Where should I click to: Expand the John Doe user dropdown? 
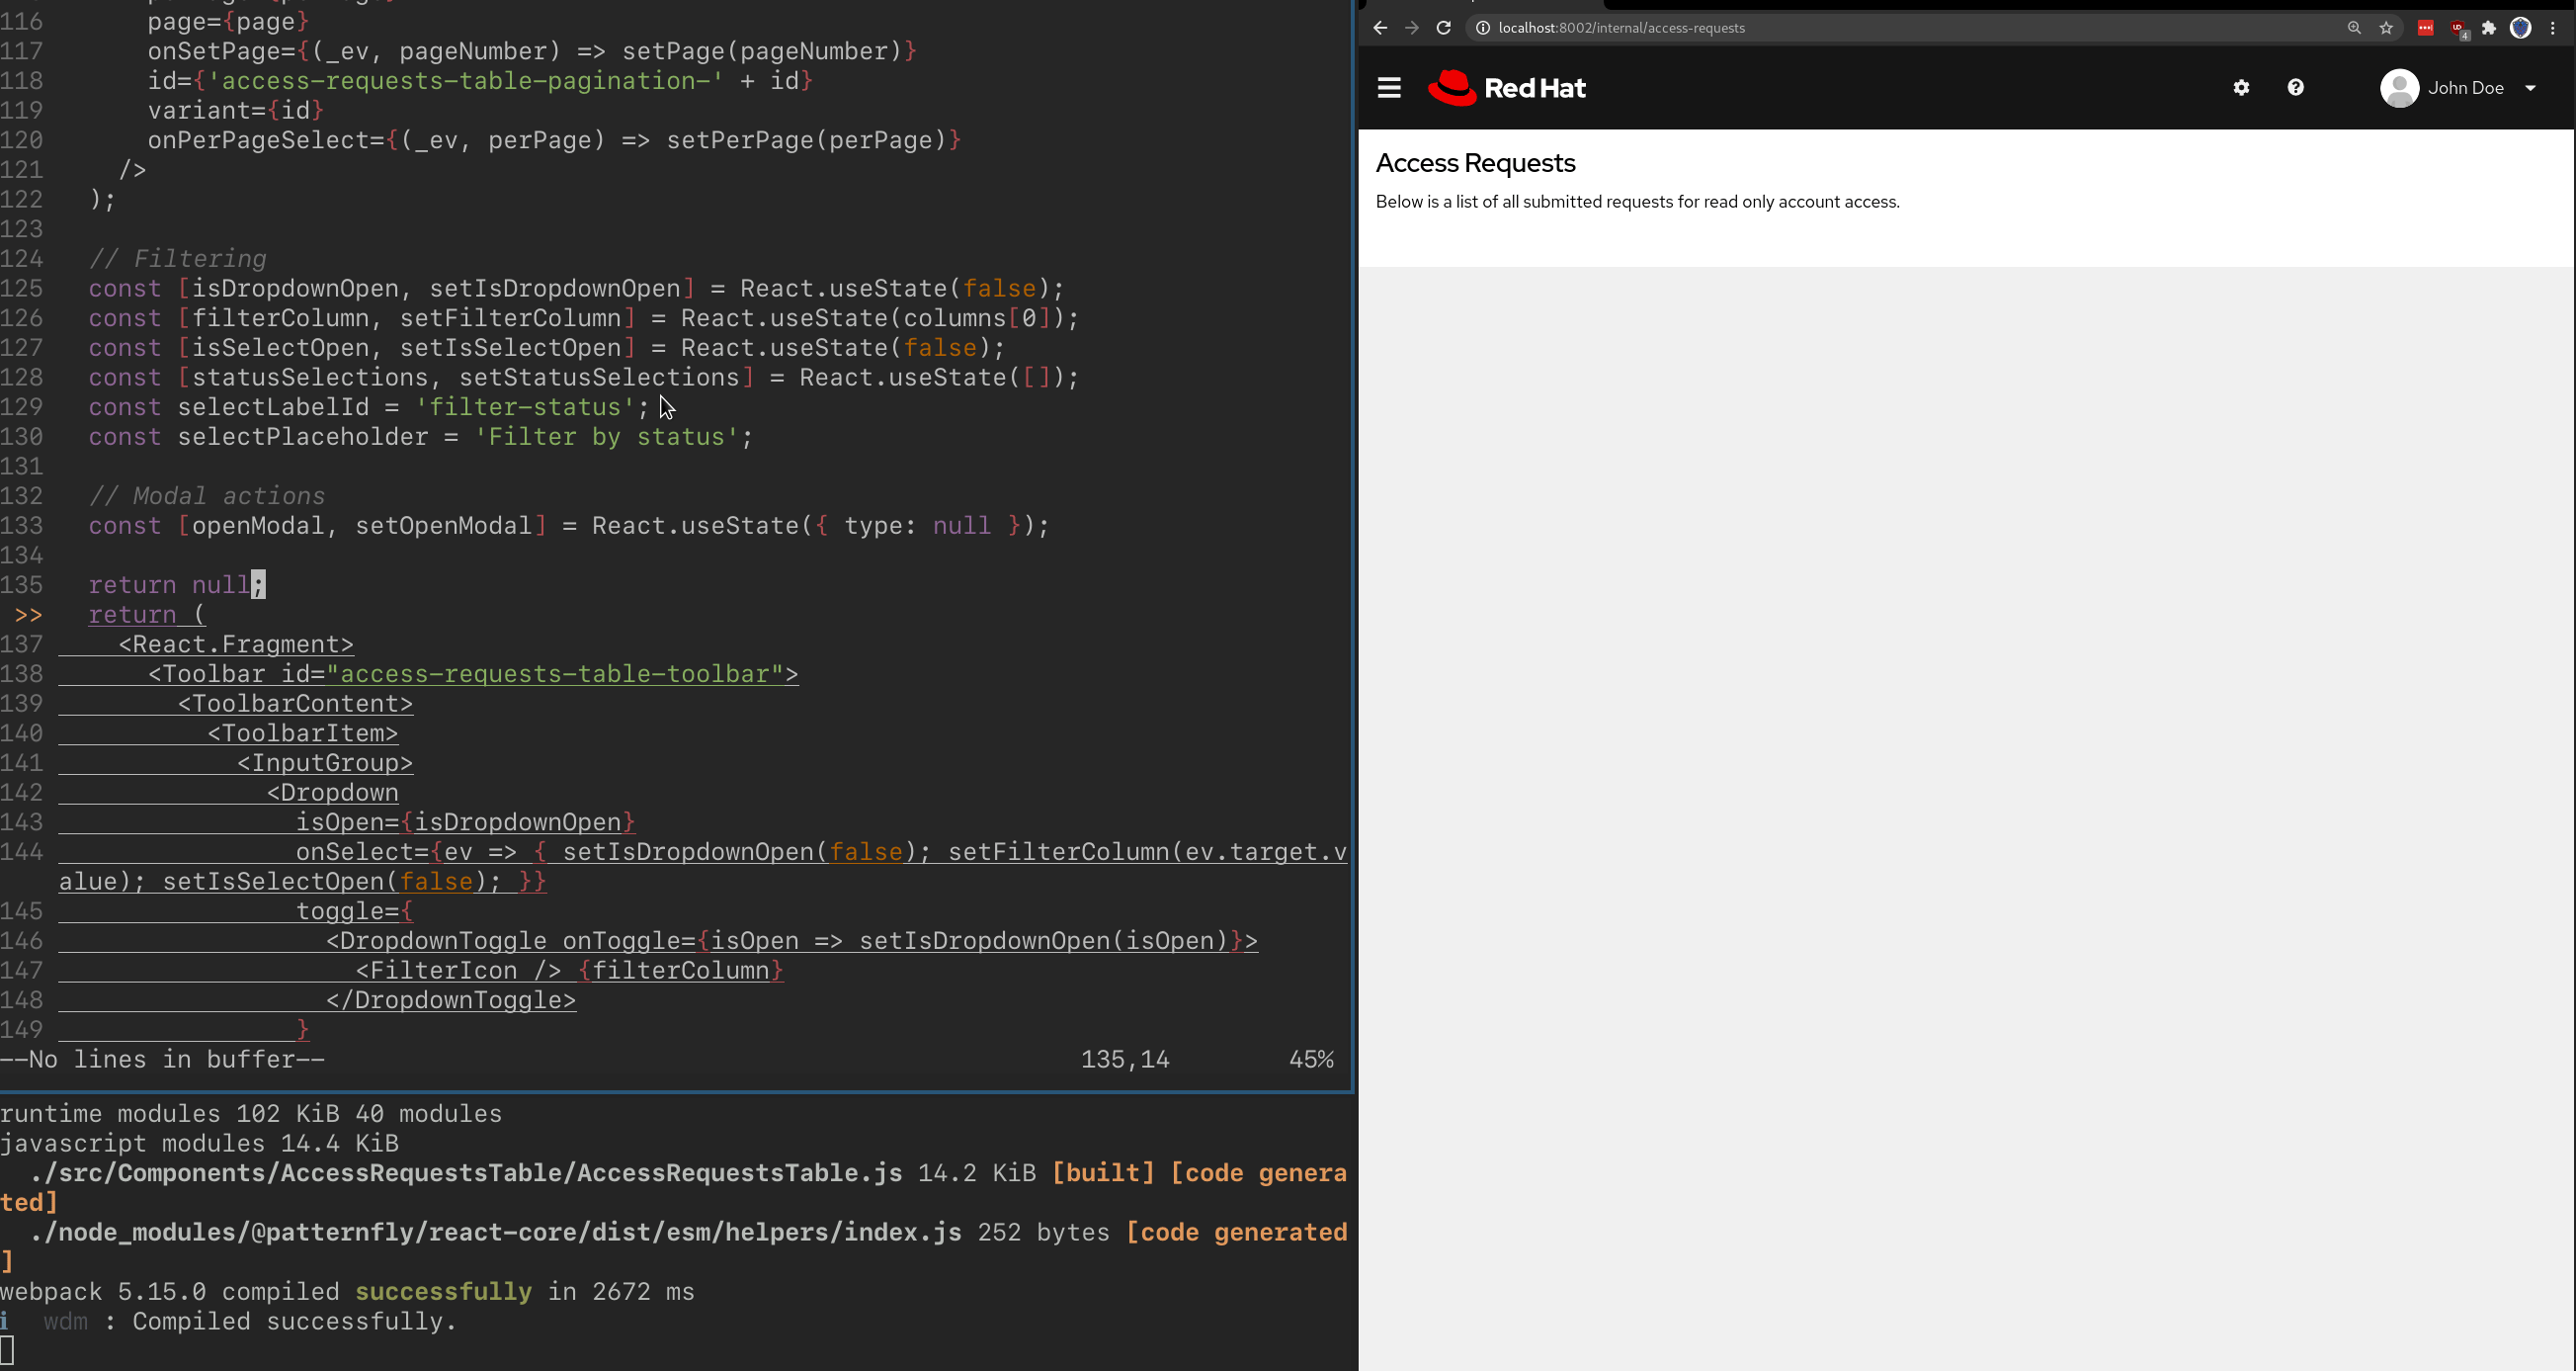click(x=2530, y=88)
